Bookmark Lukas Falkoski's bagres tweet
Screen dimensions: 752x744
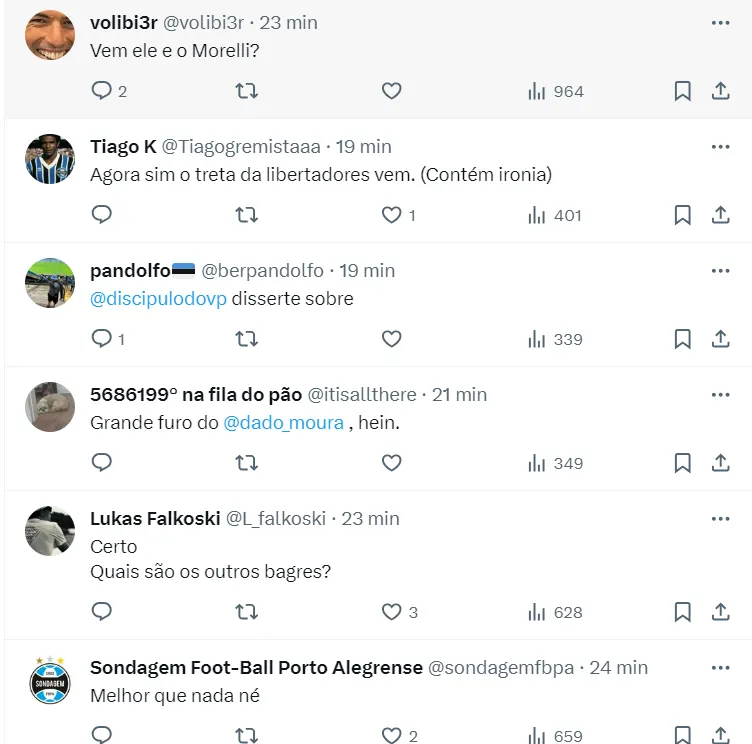(x=682, y=612)
